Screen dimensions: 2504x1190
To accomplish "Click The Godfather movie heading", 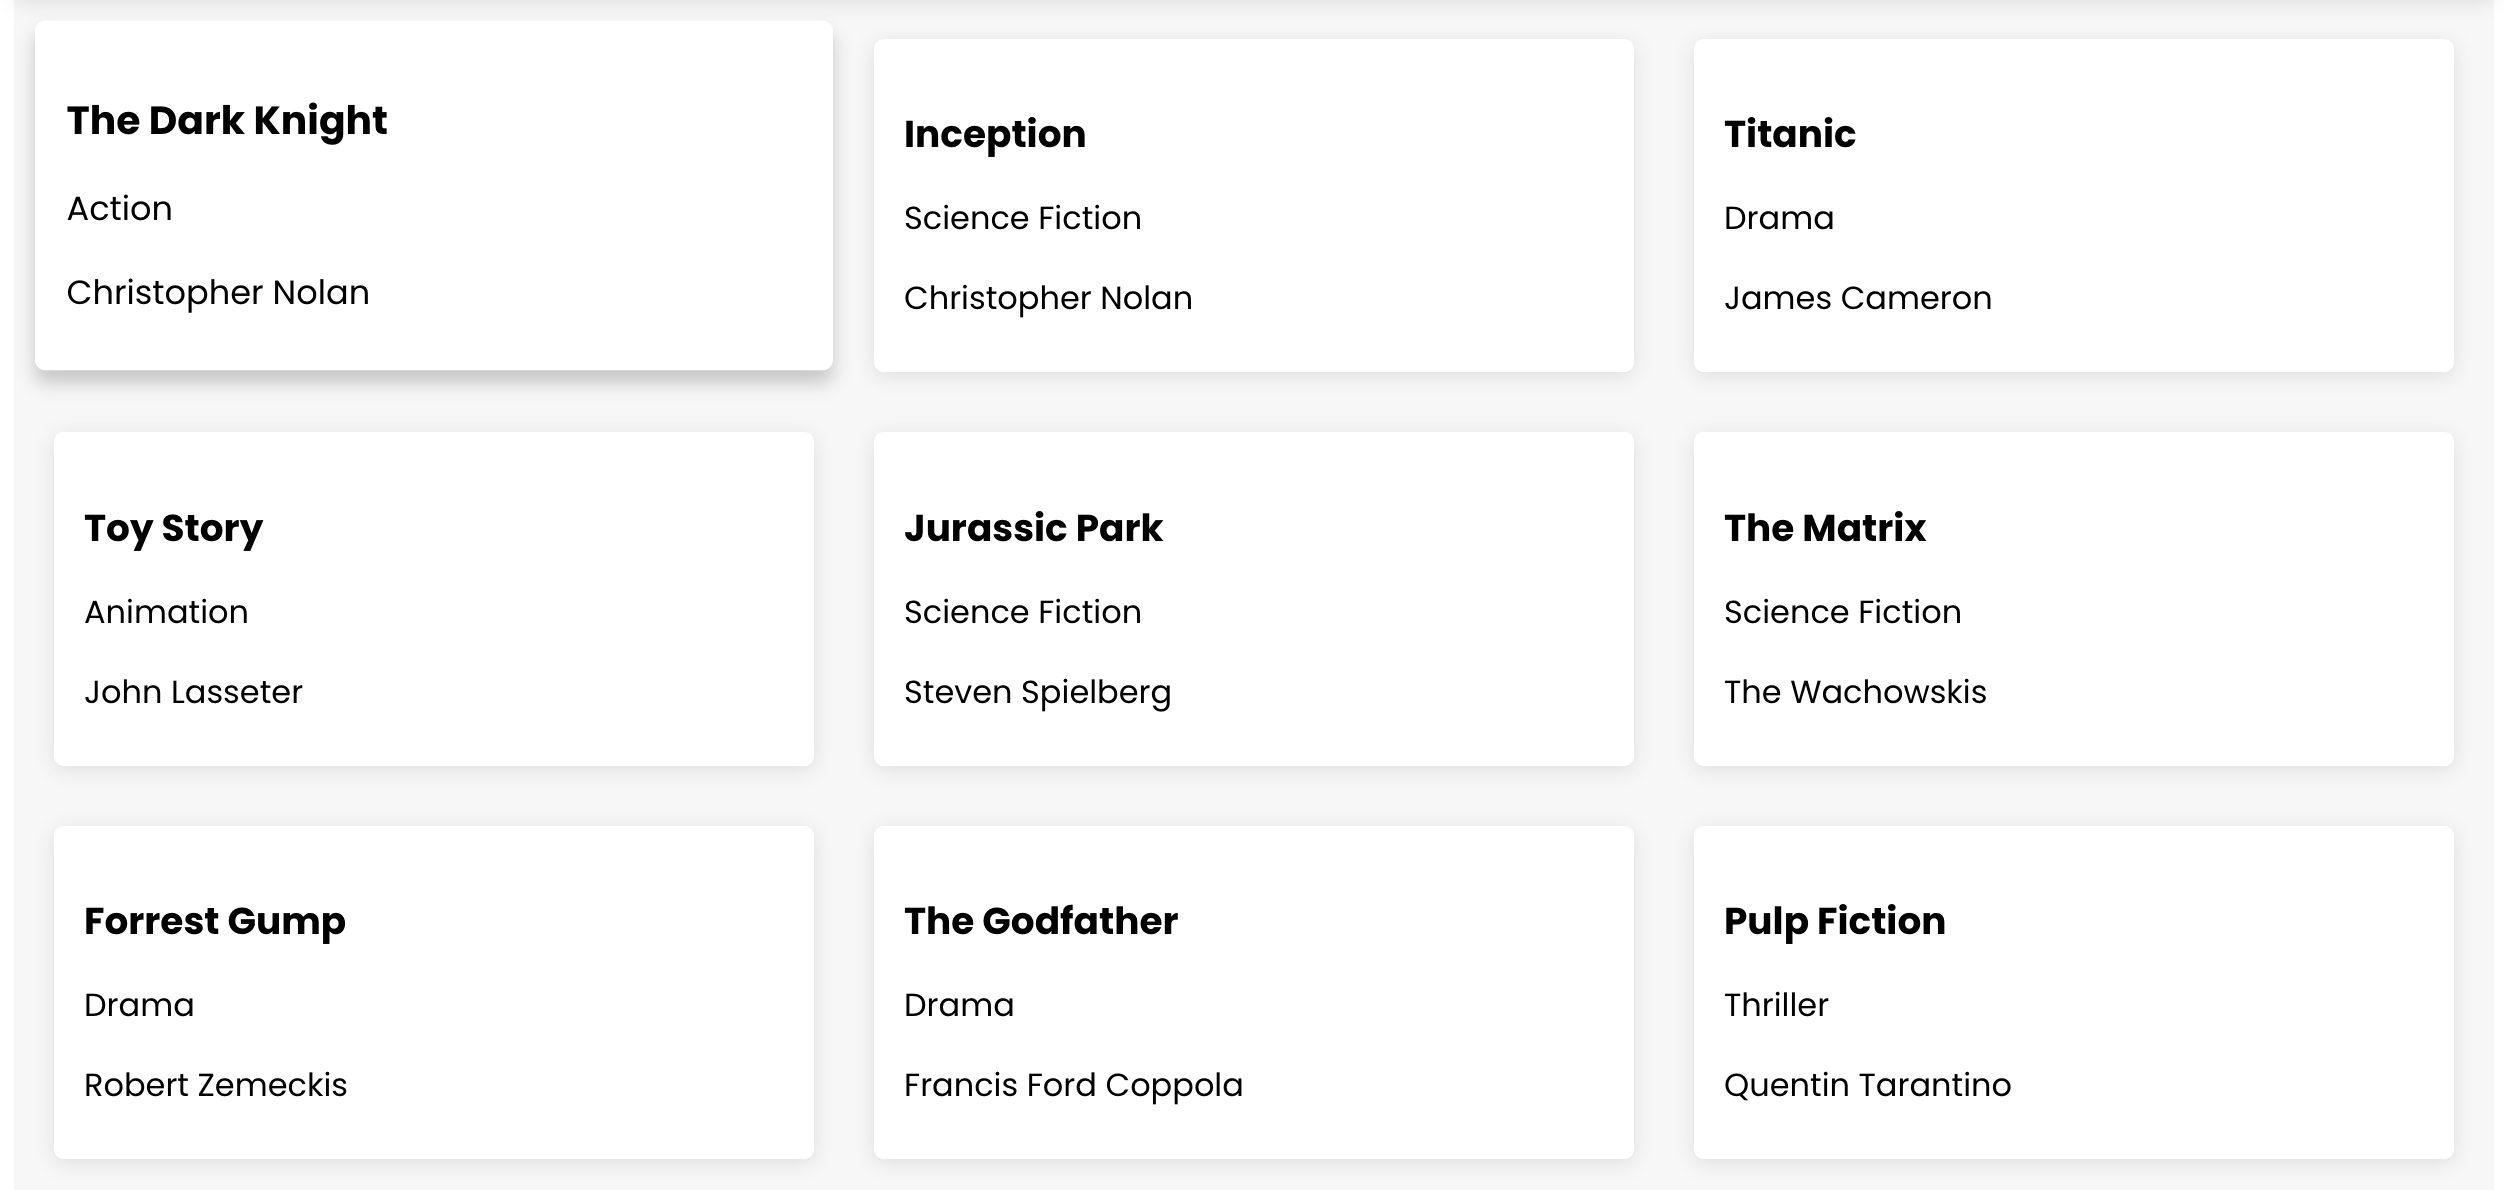I will [x=1040, y=921].
